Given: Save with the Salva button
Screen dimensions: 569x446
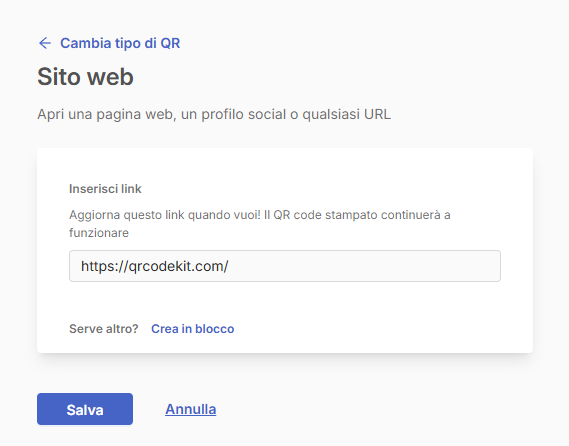Looking at the screenshot, I should point(85,409).
